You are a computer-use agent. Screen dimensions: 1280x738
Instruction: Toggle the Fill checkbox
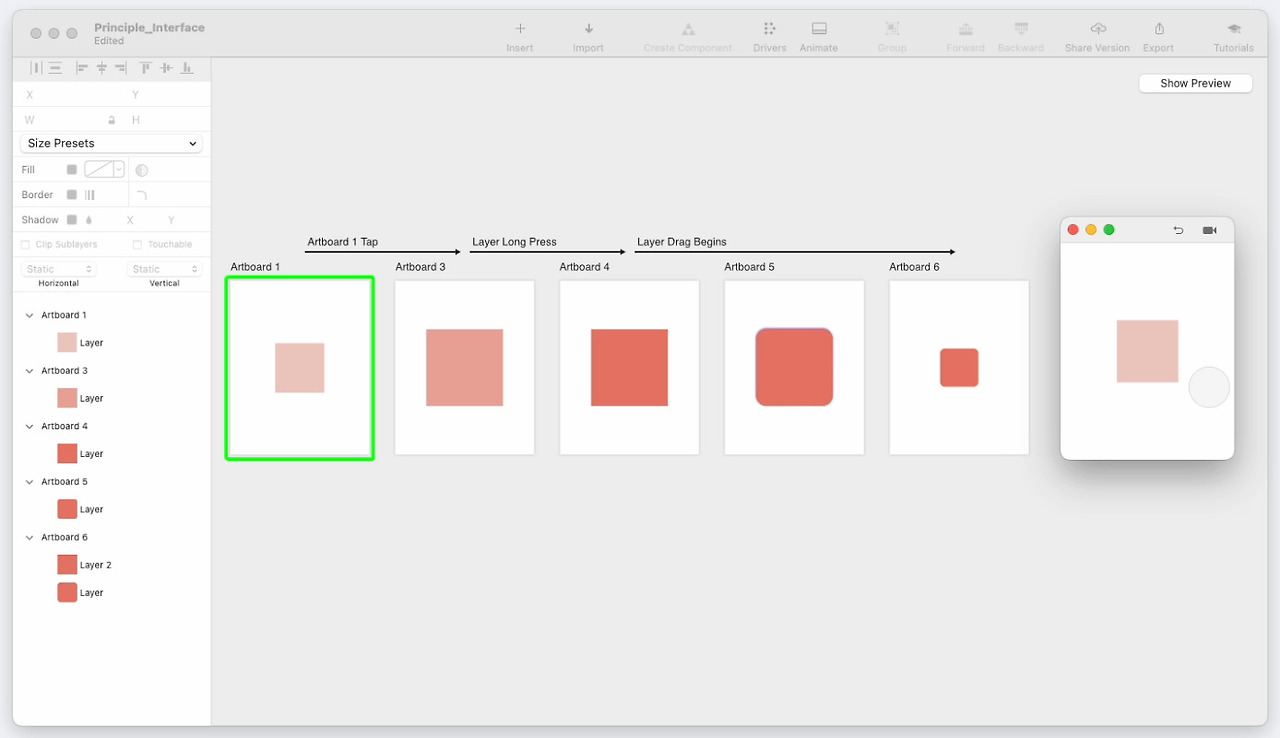pos(72,170)
